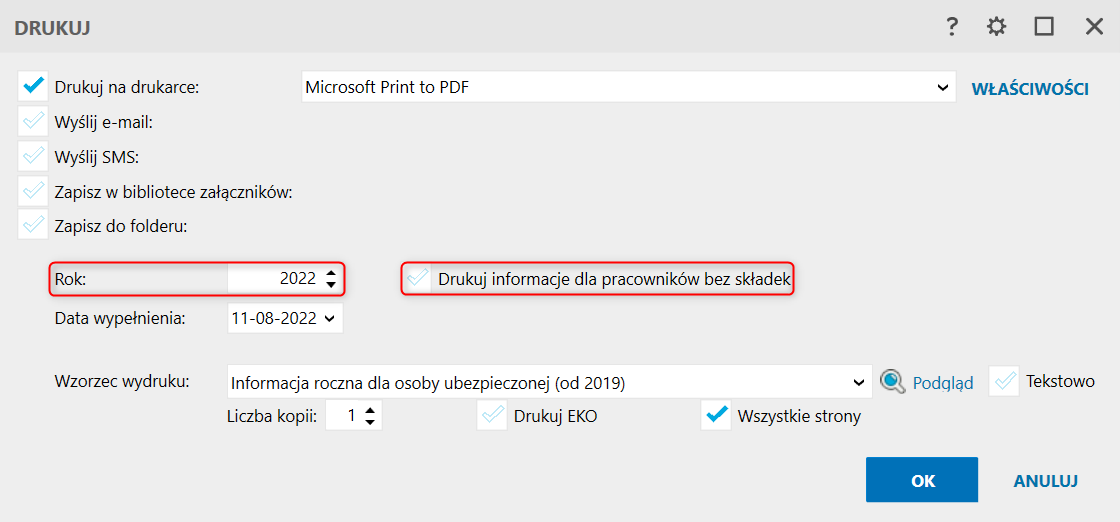Decrease Liczba kopii count
Image resolution: width=1120 pixels, height=522 pixels.
point(369,422)
